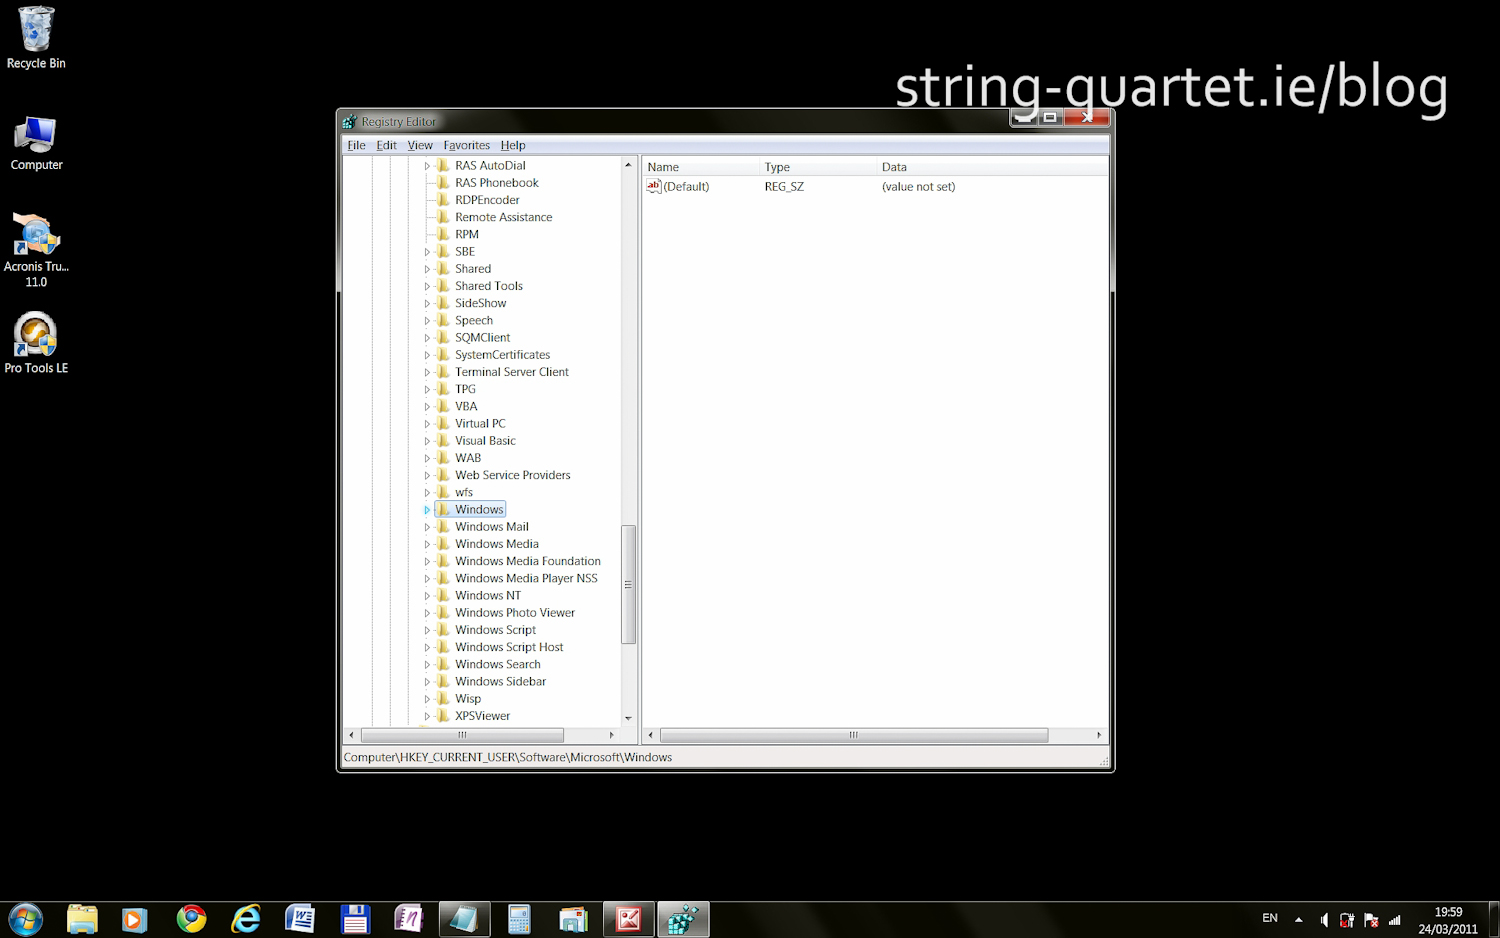Expand the Shared Tools key
Viewport: 1500px width, 938px height.
[427, 286]
